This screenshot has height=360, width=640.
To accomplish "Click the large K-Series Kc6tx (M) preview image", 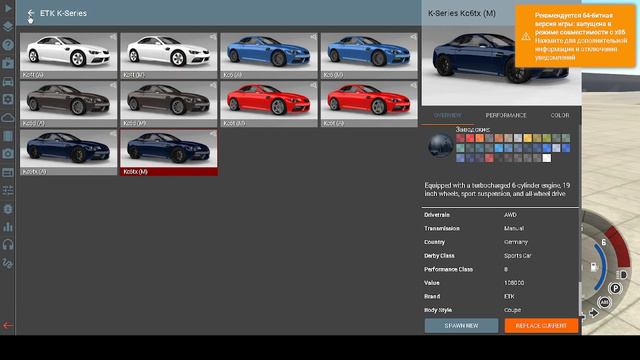I will point(501,65).
